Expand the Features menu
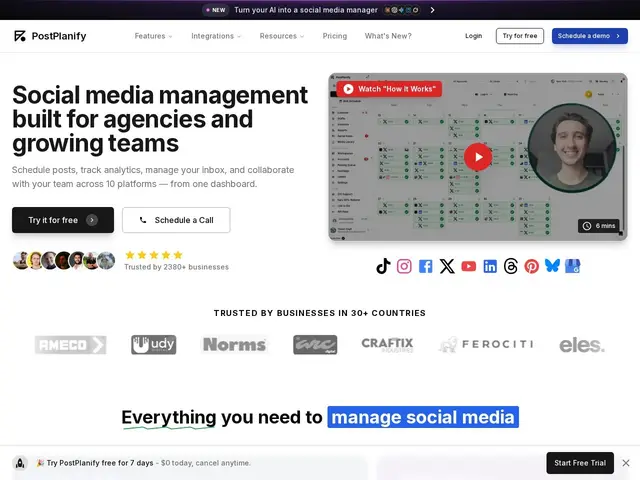The image size is (640, 480). (x=153, y=36)
